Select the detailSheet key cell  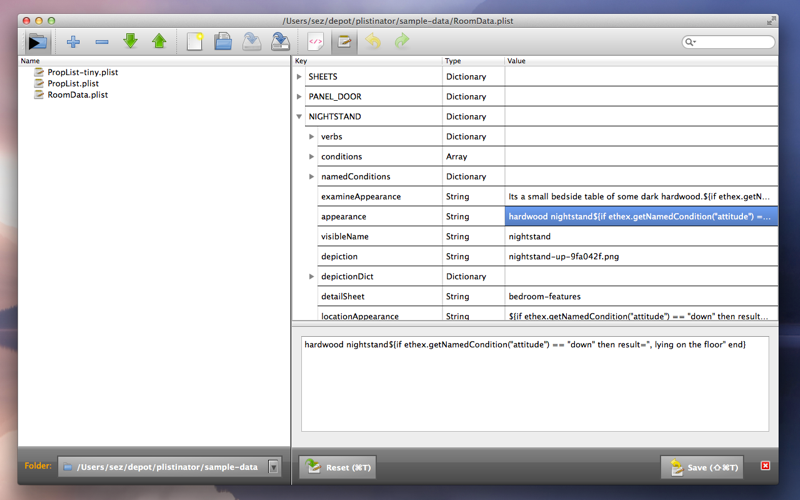point(379,296)
